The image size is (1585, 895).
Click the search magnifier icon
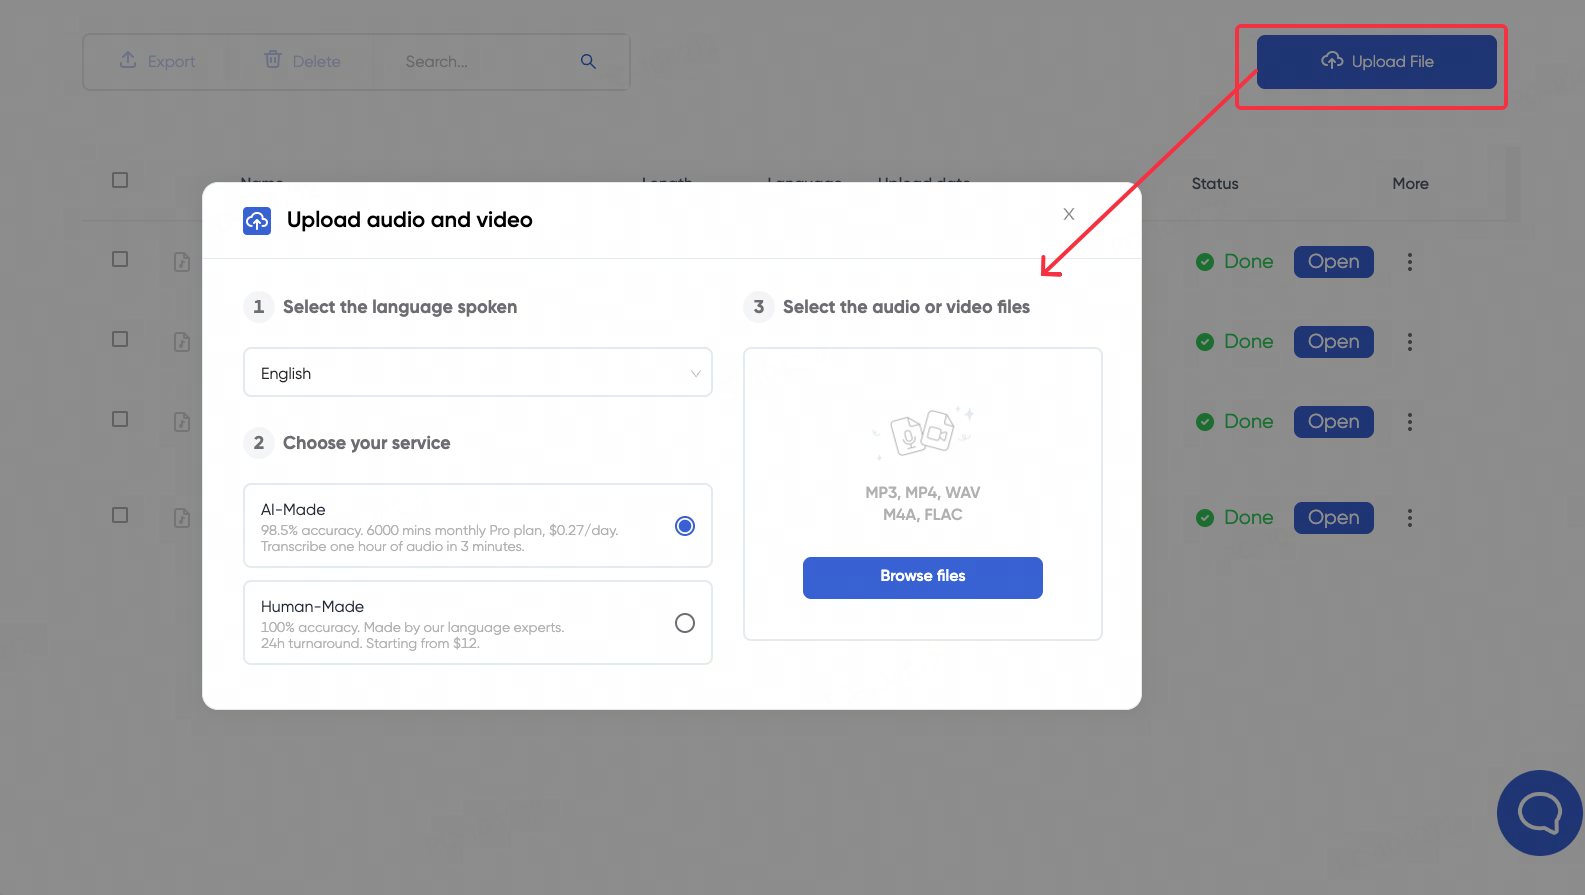point(588,62)
